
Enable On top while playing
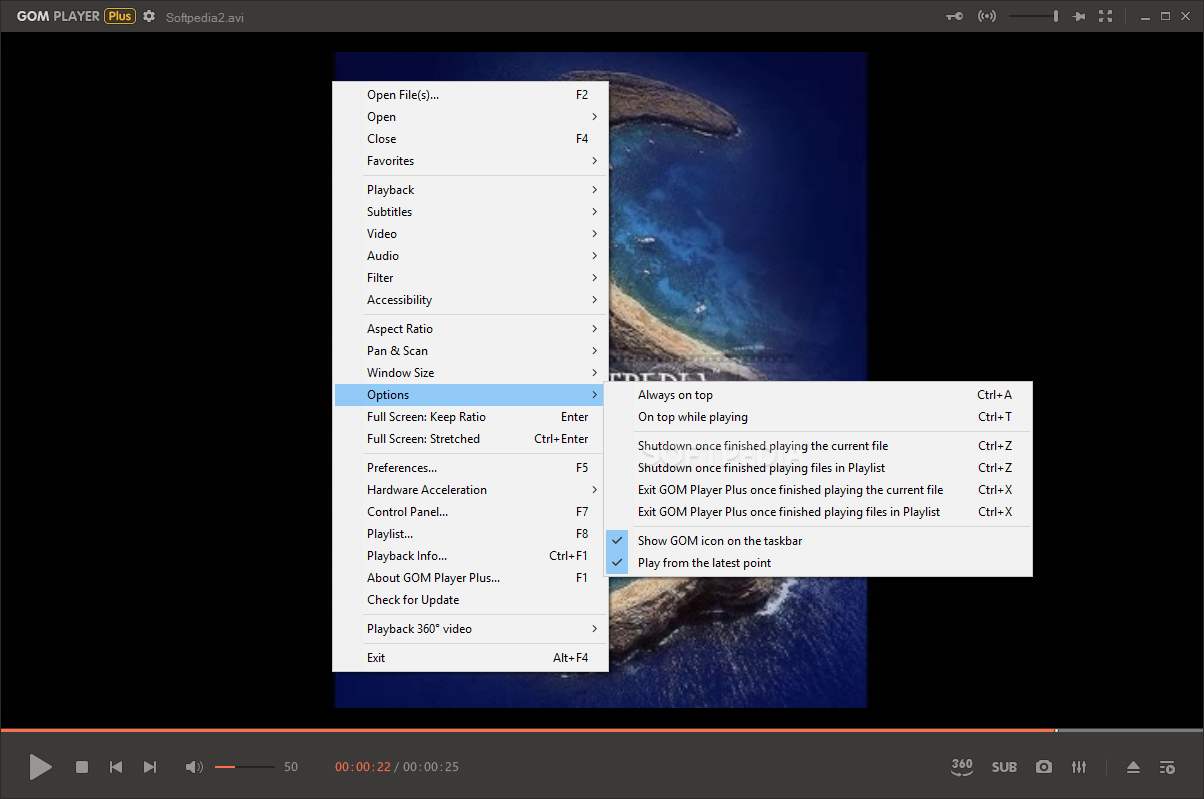[818, 417]
